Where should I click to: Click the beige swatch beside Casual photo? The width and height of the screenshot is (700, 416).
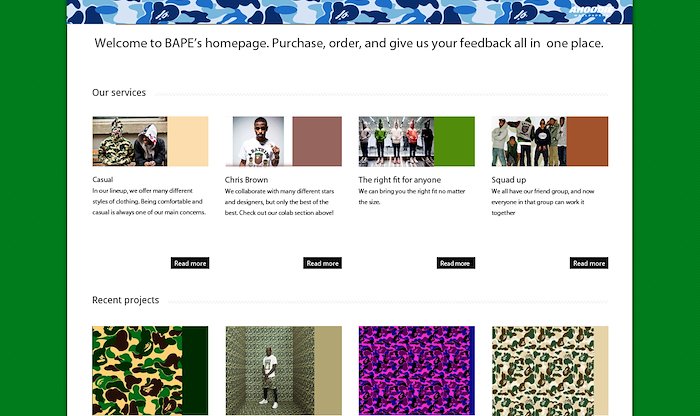[188, 141]
